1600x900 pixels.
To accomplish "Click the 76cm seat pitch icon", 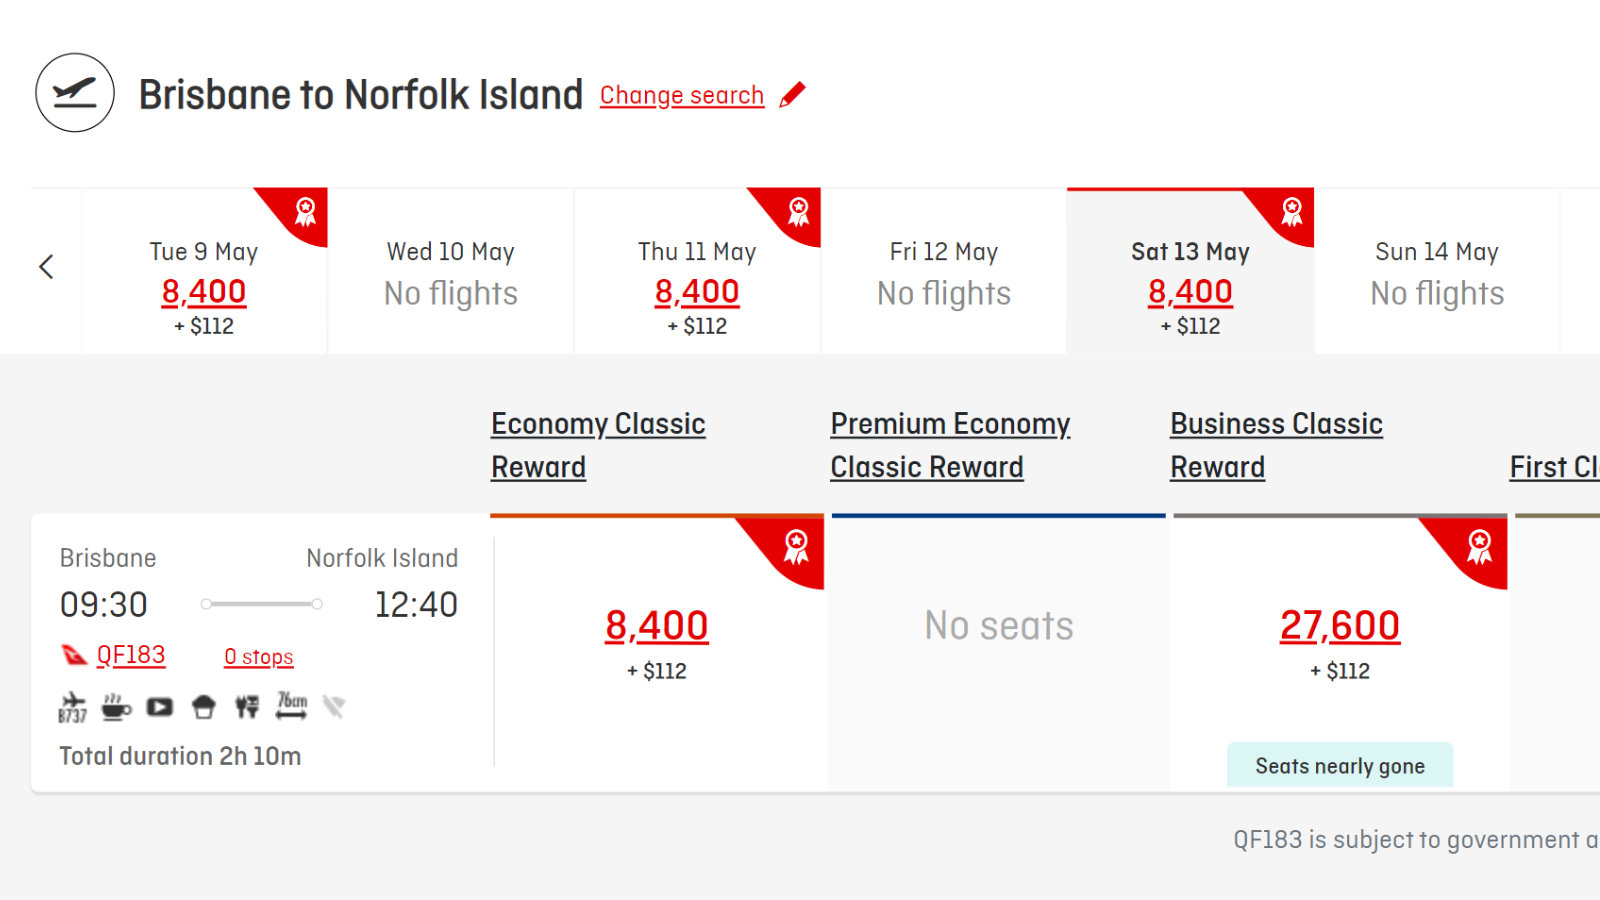I will click(291, 706).
